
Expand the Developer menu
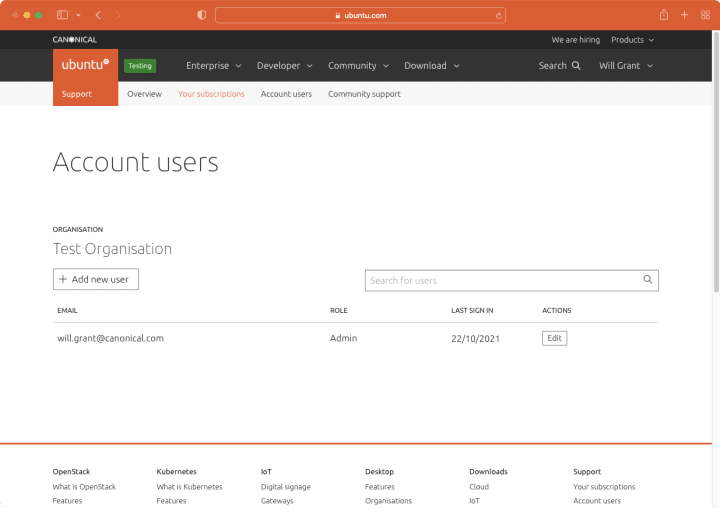(285, 66)
